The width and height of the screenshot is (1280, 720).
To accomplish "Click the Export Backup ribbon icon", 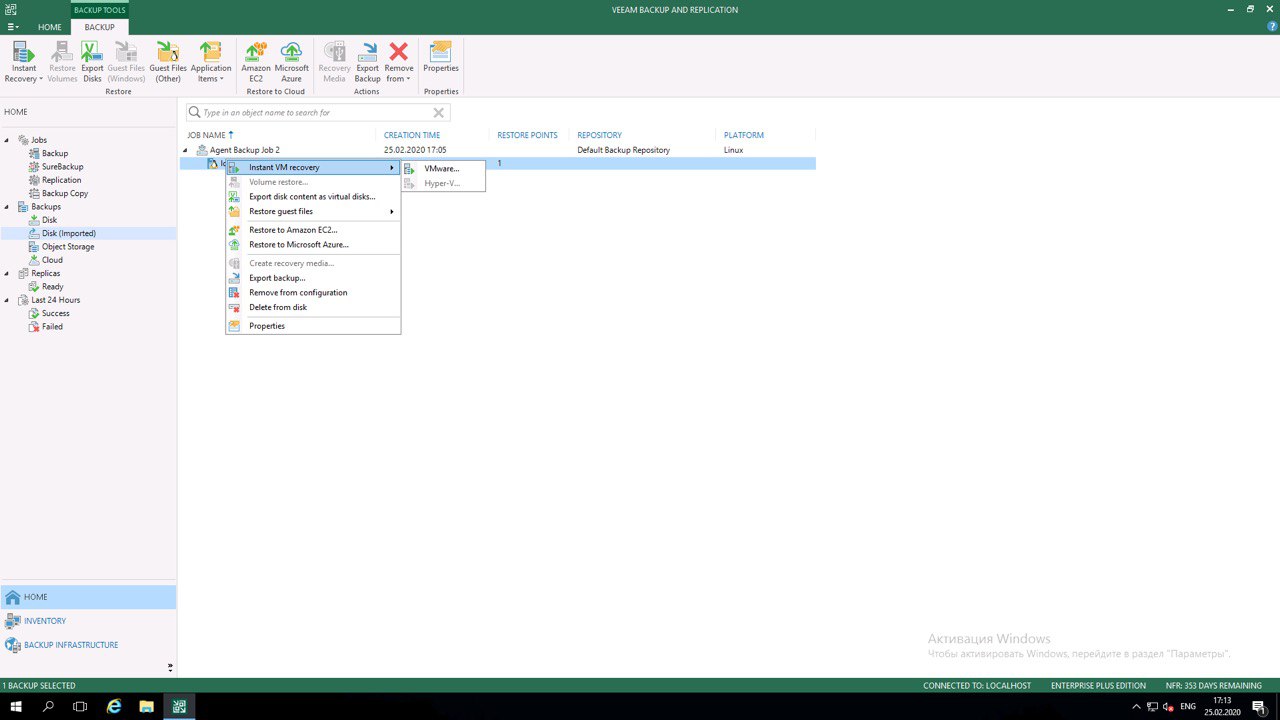I will tap(367, 63).
